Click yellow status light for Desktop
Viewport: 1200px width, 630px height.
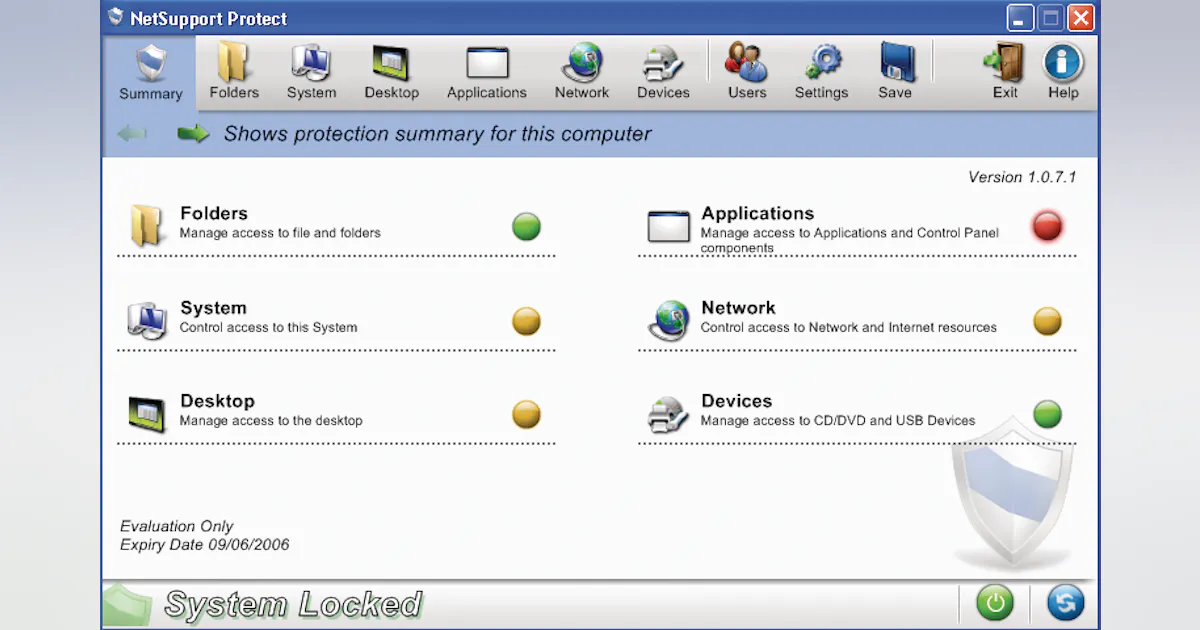(526, 414)
